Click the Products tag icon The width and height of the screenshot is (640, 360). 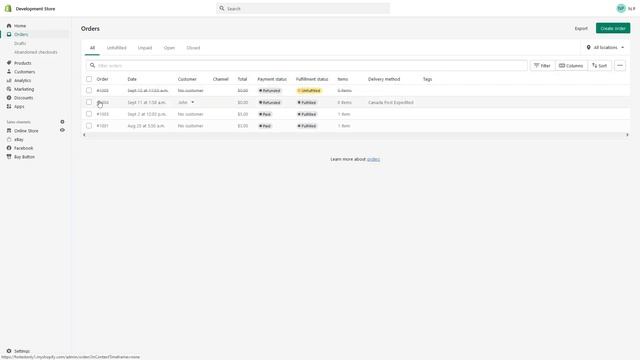click(9, 63)
